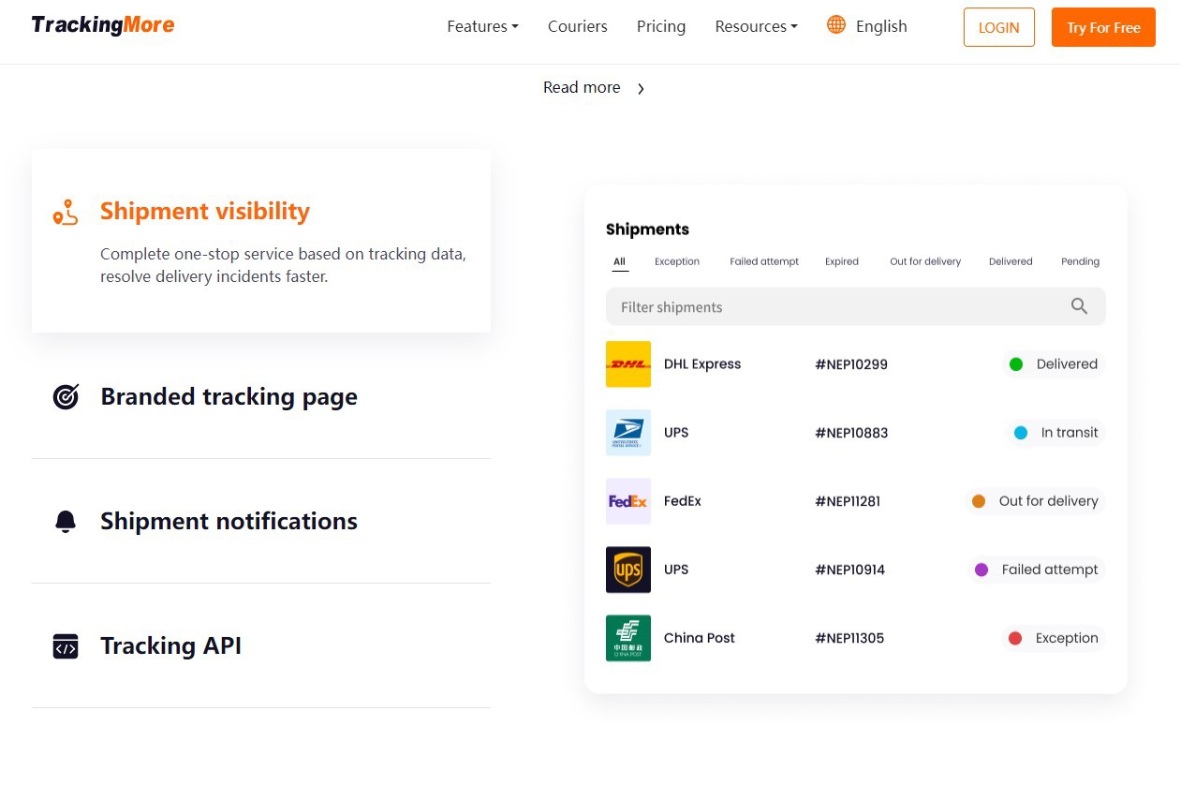Click the LOGIN button
This screenshot has width=1181, height=800.
click(x=999, y=27)
